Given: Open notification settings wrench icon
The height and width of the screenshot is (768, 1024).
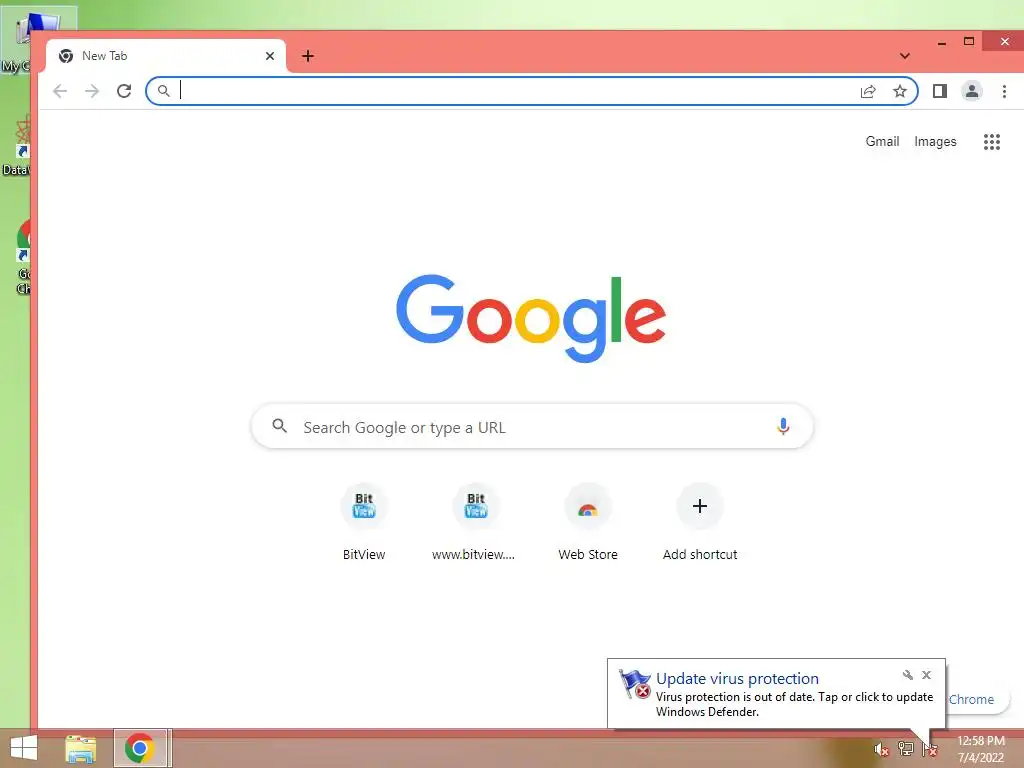Looking at the screenshot, I should (x=908, y=675).
